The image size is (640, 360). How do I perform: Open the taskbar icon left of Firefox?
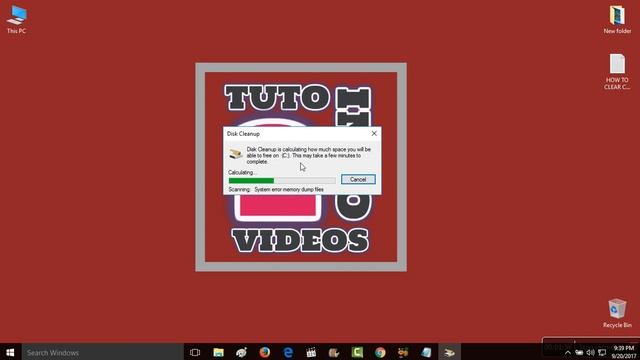(241, 352)
